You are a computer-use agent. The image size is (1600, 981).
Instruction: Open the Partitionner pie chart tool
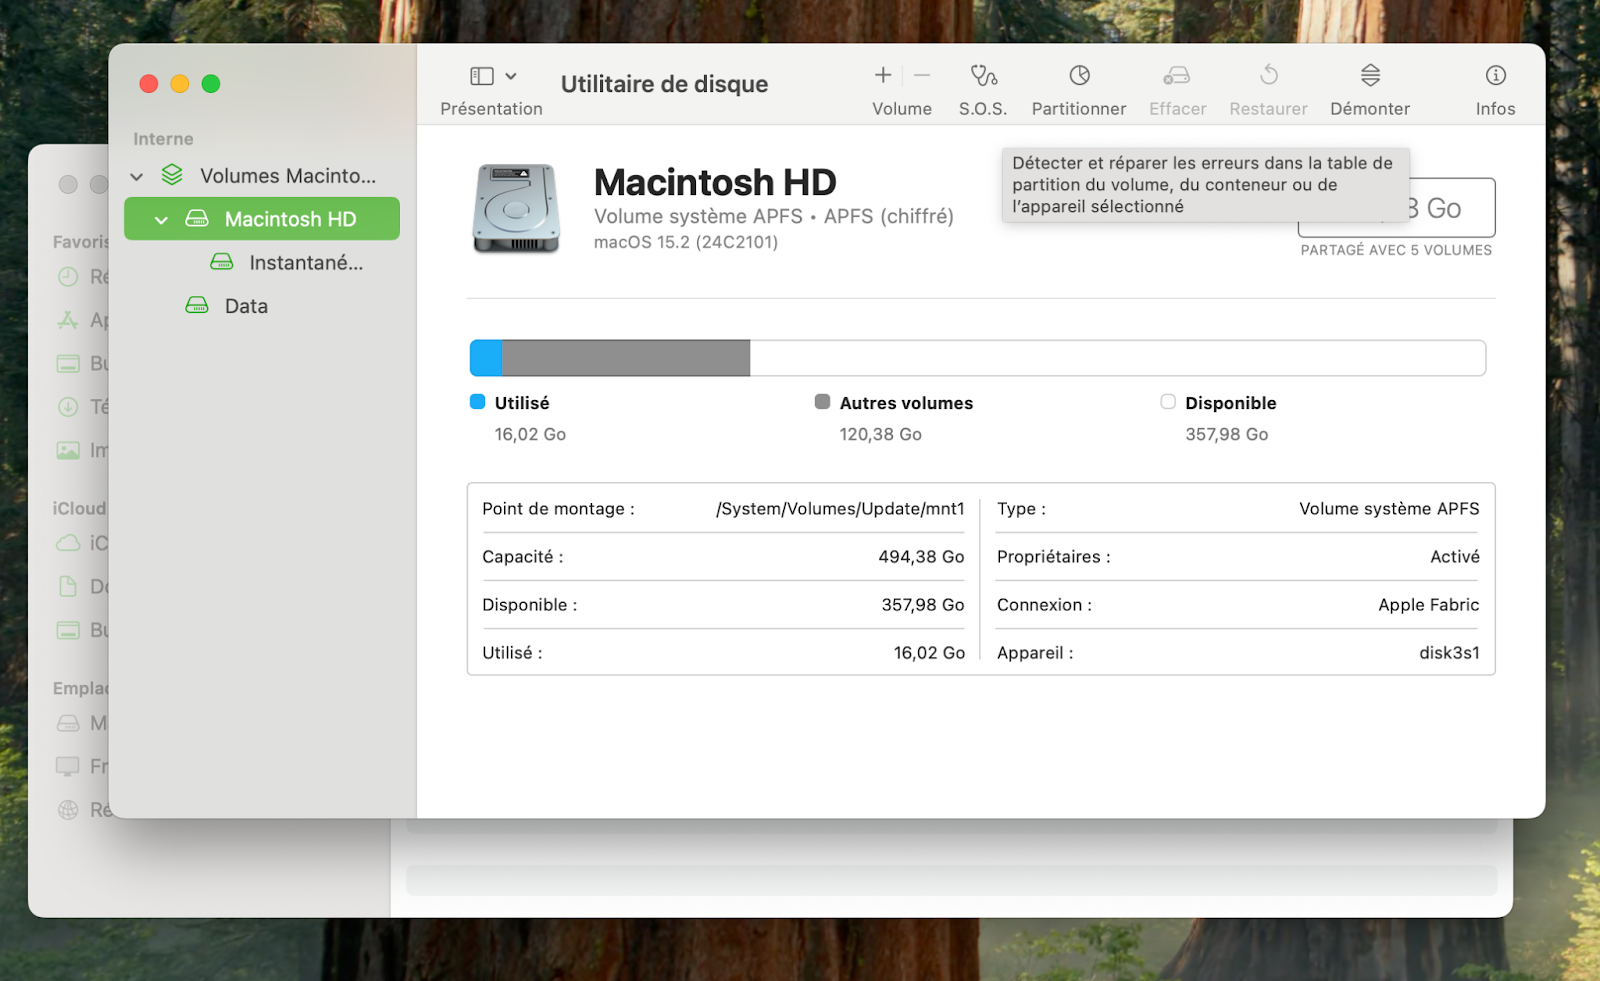click(1078, 76)
